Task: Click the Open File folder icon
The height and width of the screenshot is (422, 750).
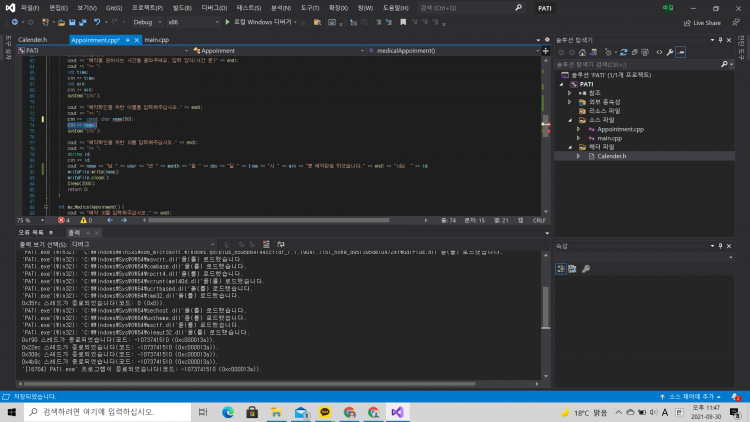Action: coord(61,22)
